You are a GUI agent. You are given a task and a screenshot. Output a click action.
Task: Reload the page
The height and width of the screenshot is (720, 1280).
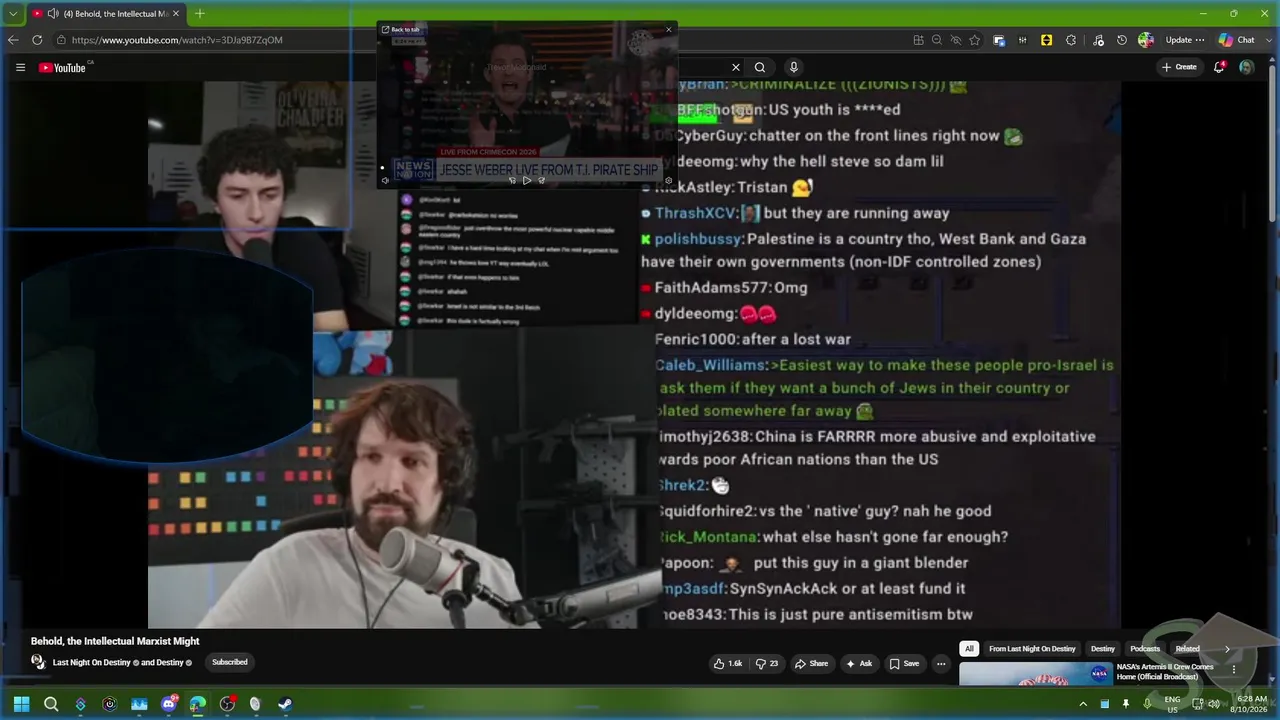[x=37, y=40]
